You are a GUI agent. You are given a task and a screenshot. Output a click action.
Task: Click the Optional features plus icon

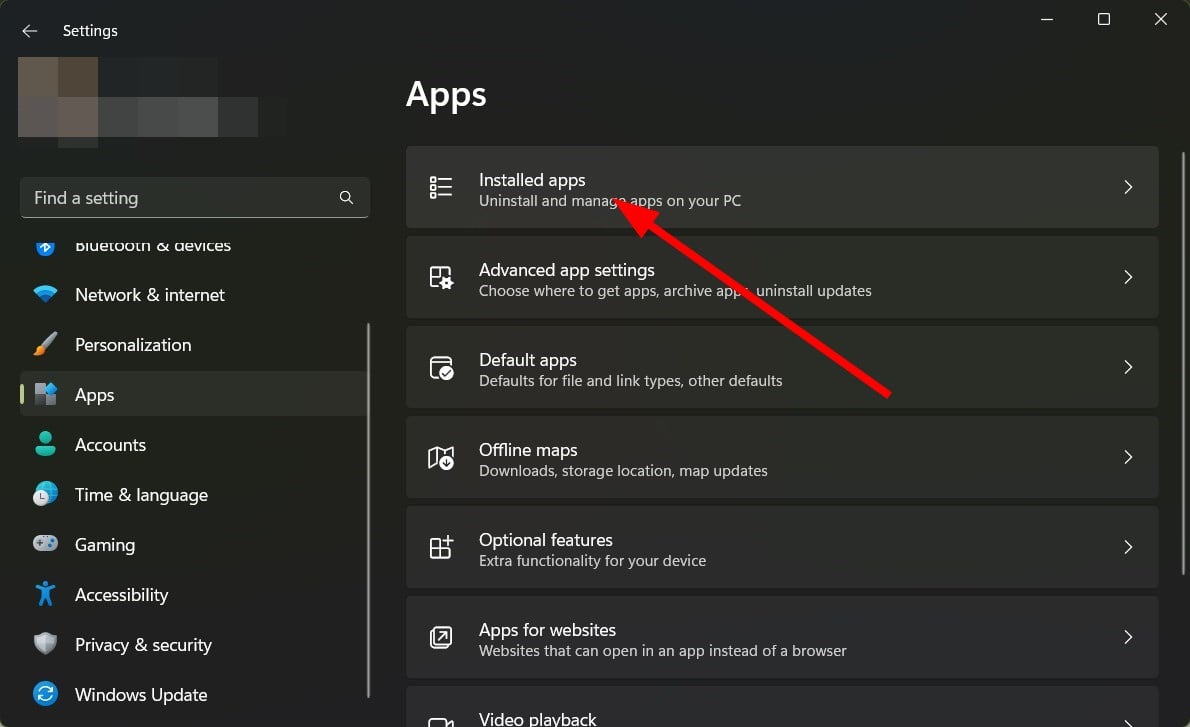coord(440,547)
